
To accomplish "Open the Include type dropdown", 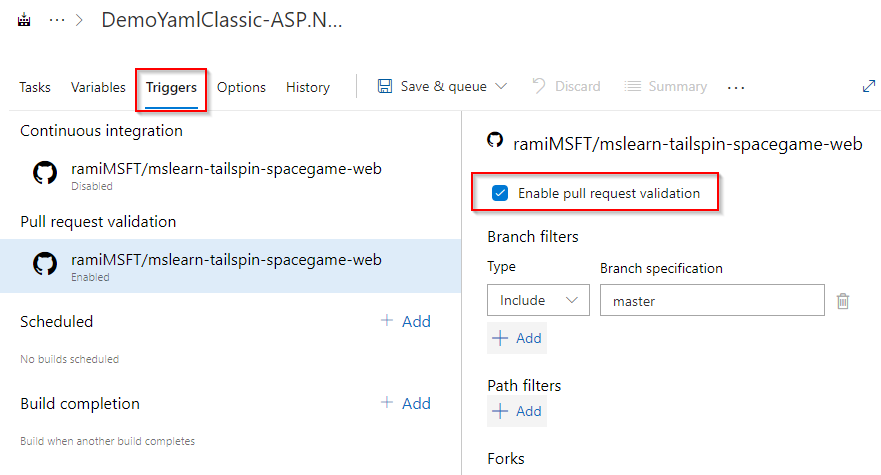I will tap(538, 300).
